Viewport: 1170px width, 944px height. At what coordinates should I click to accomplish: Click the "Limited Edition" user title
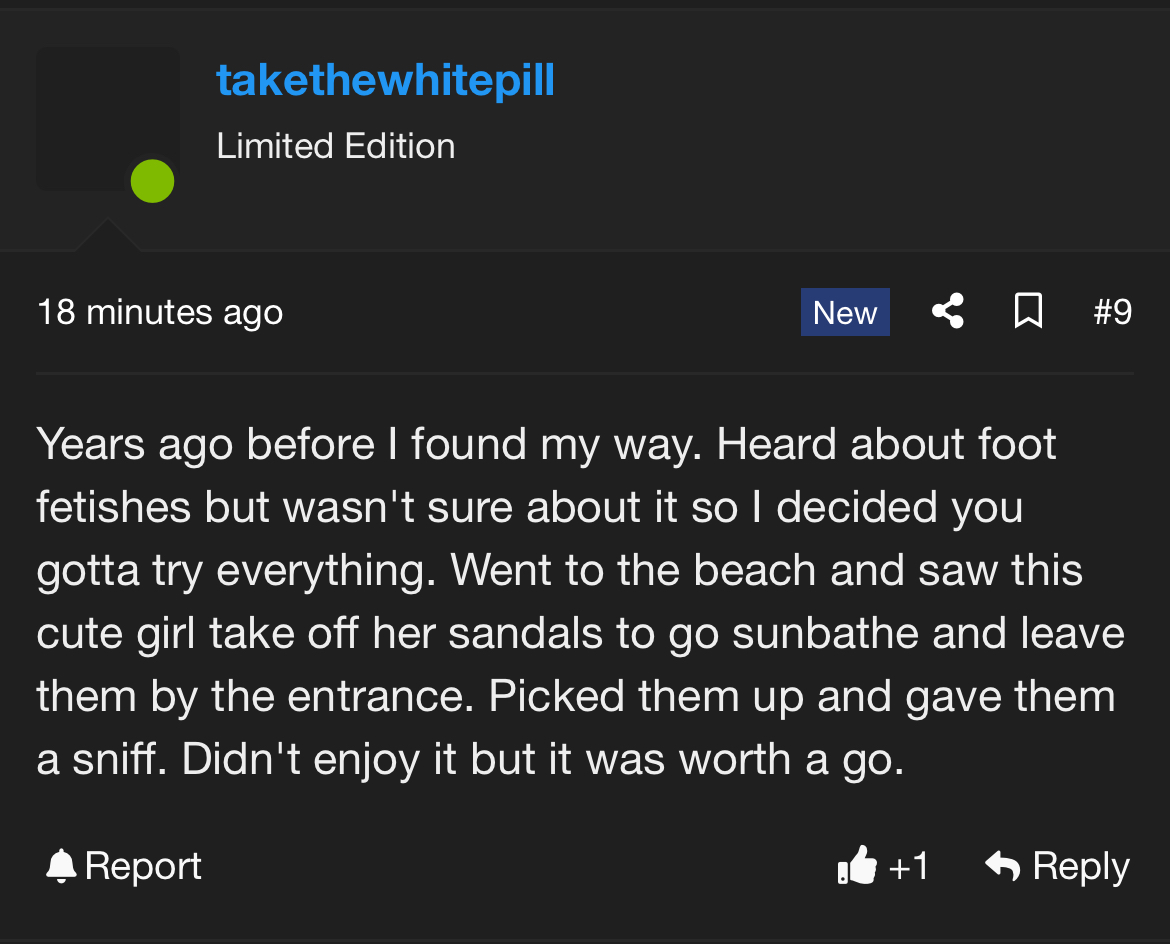[x=335, y=147]
